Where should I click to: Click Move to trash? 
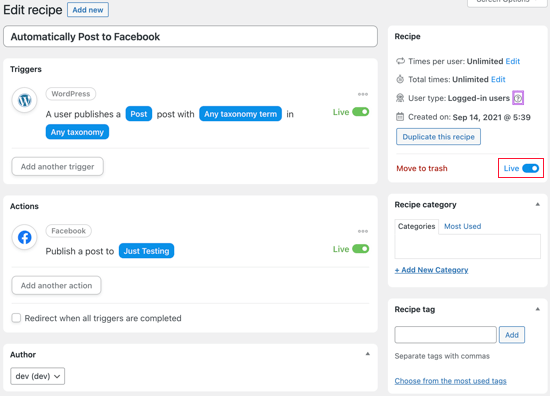[422, 168]
